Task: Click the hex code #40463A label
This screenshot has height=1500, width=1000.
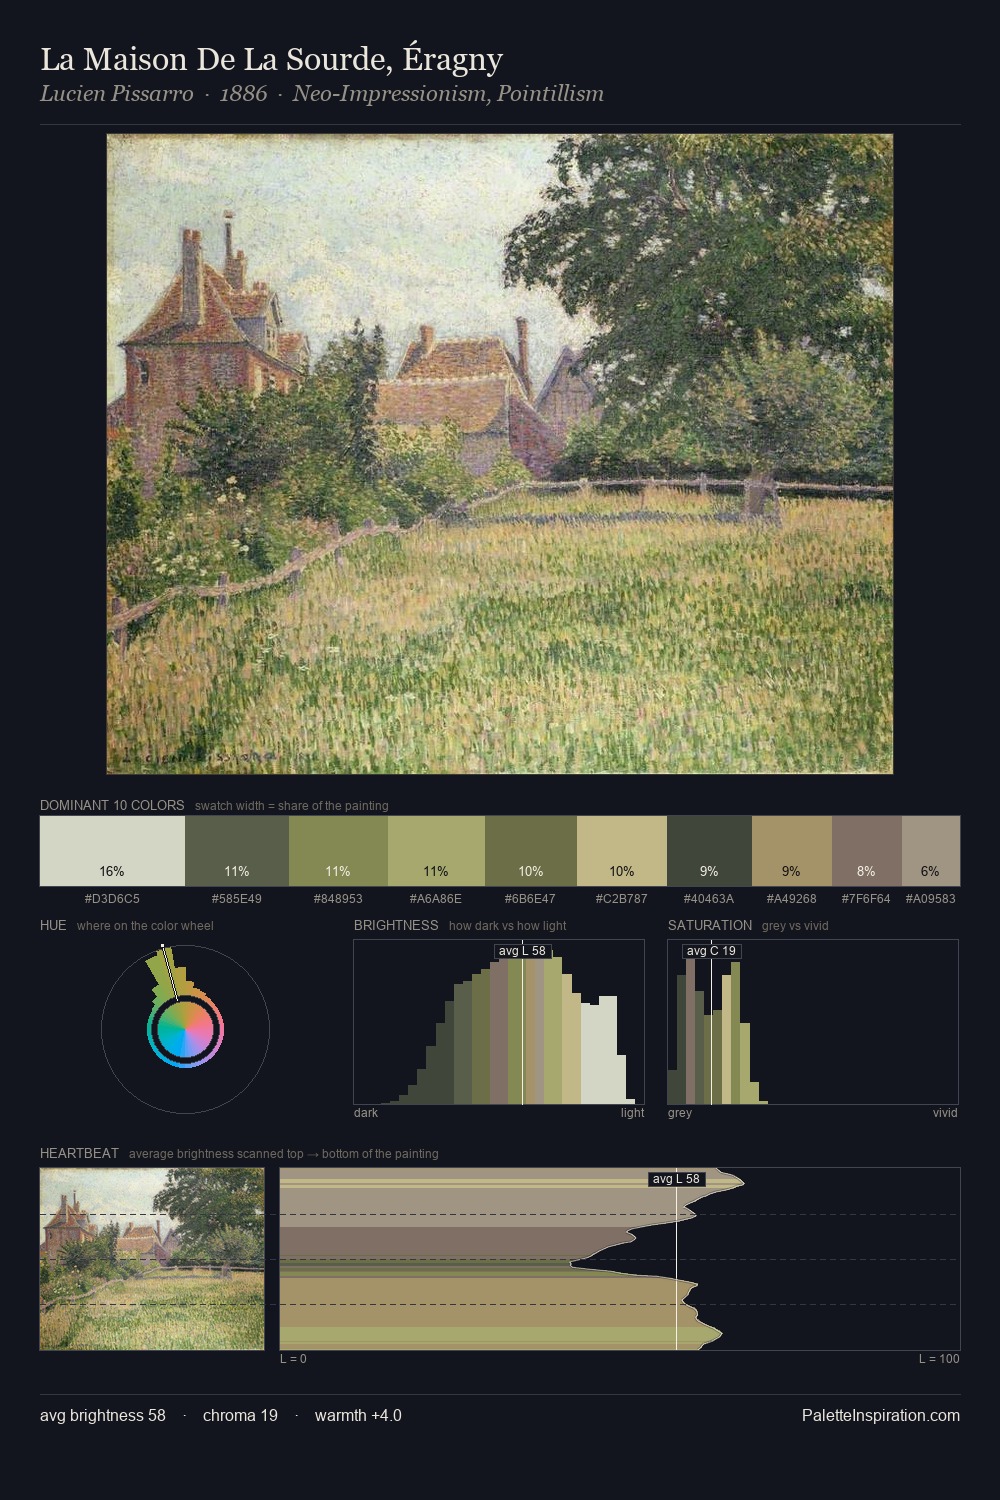Action: coord(709,898)
